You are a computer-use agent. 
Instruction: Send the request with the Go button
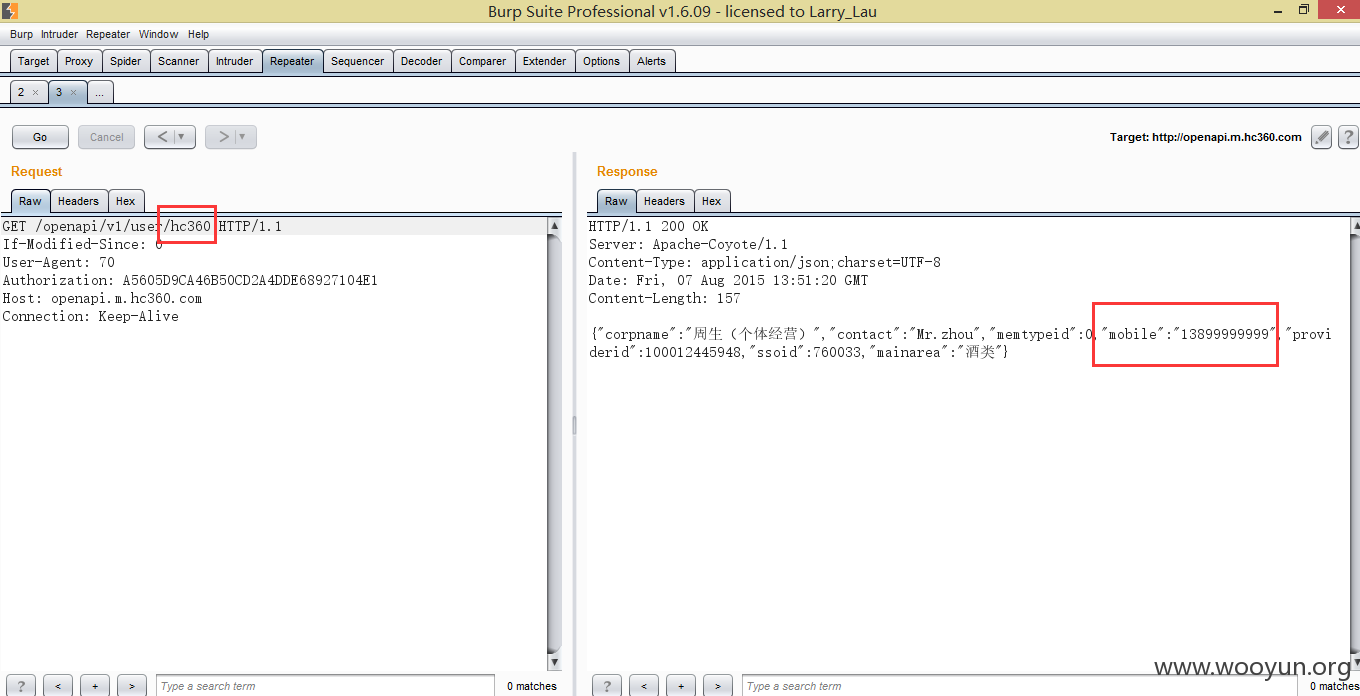point(40,137)
